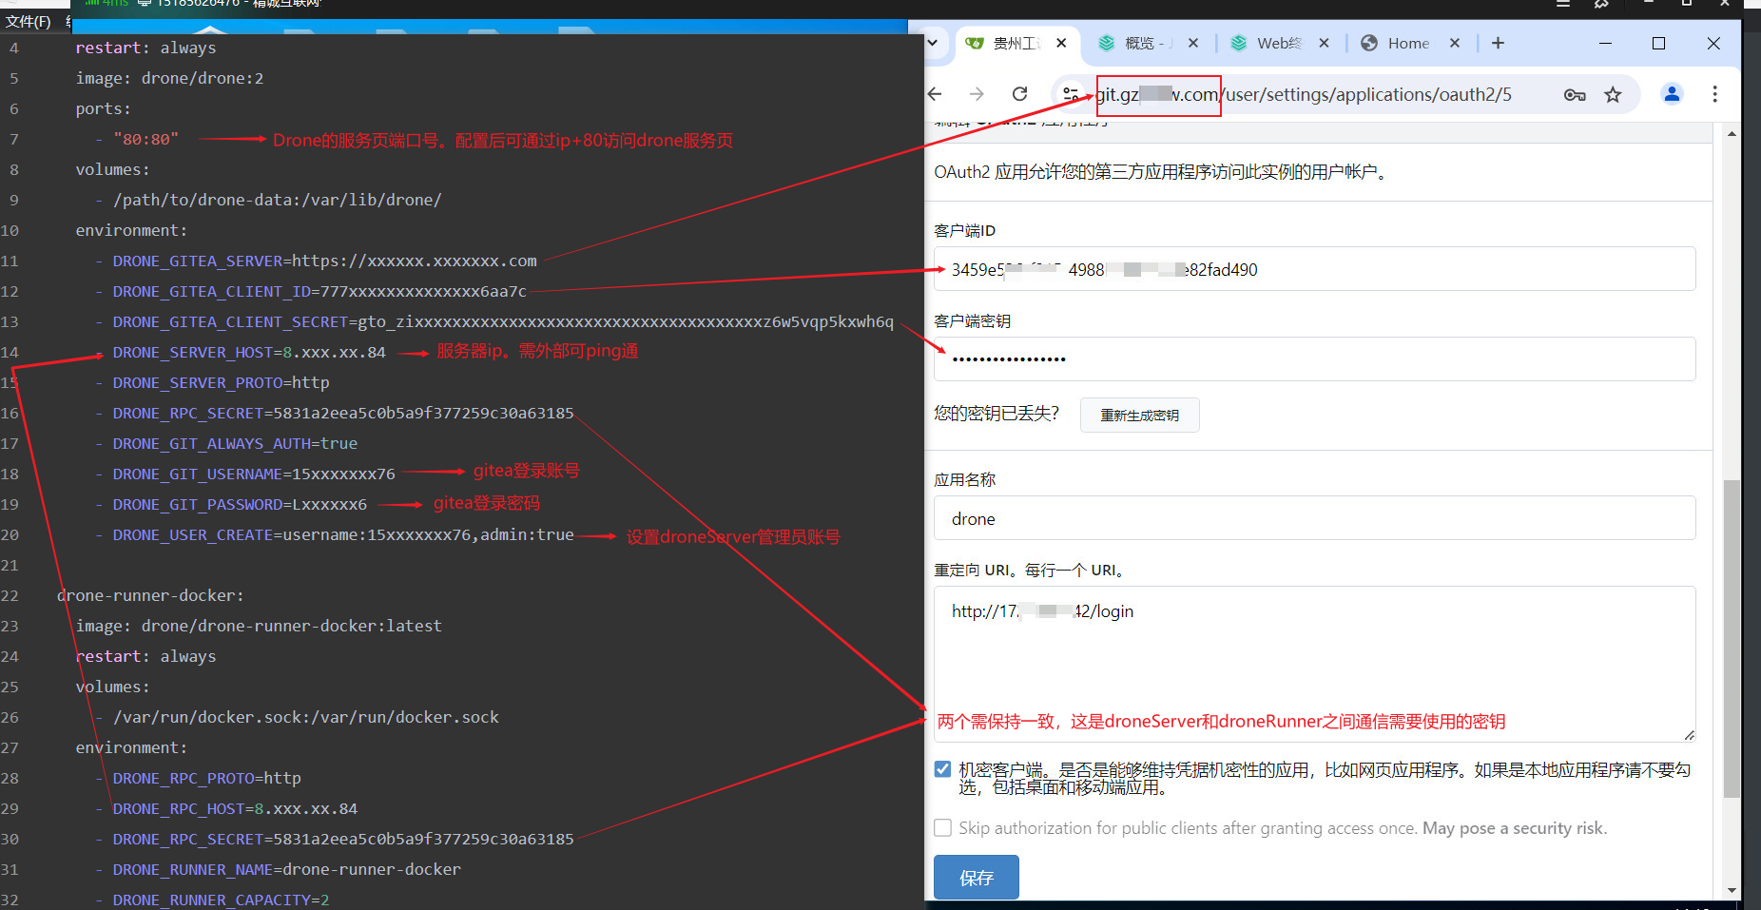This screenshot has height=910, width=1761.
Task: Click DRONE_GIT_ALWAYS_AUTH=true line
Action: (235, 443)
